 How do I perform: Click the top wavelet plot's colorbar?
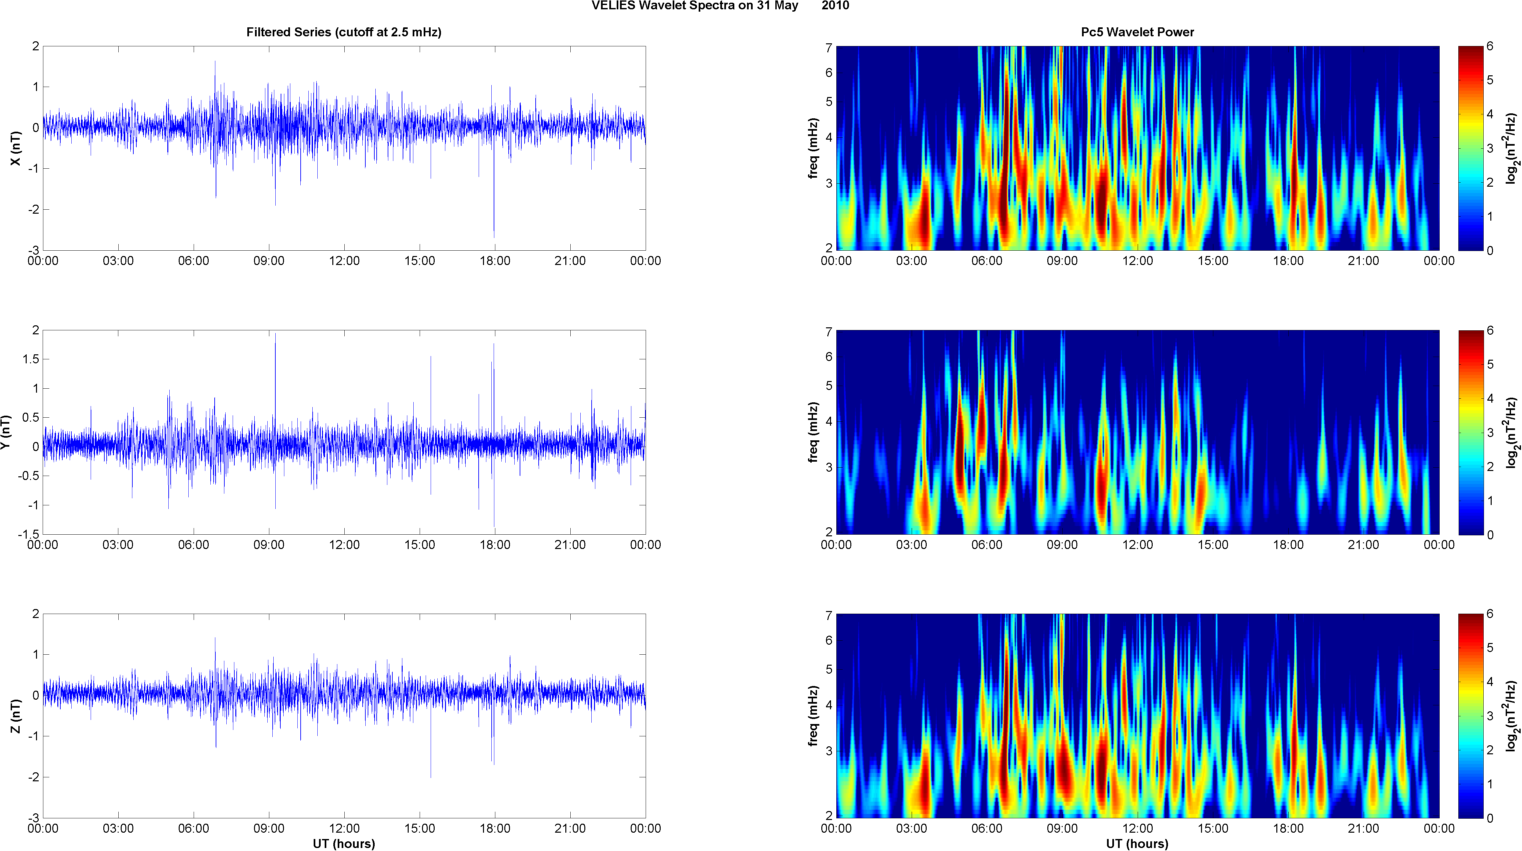(1470, 148)
